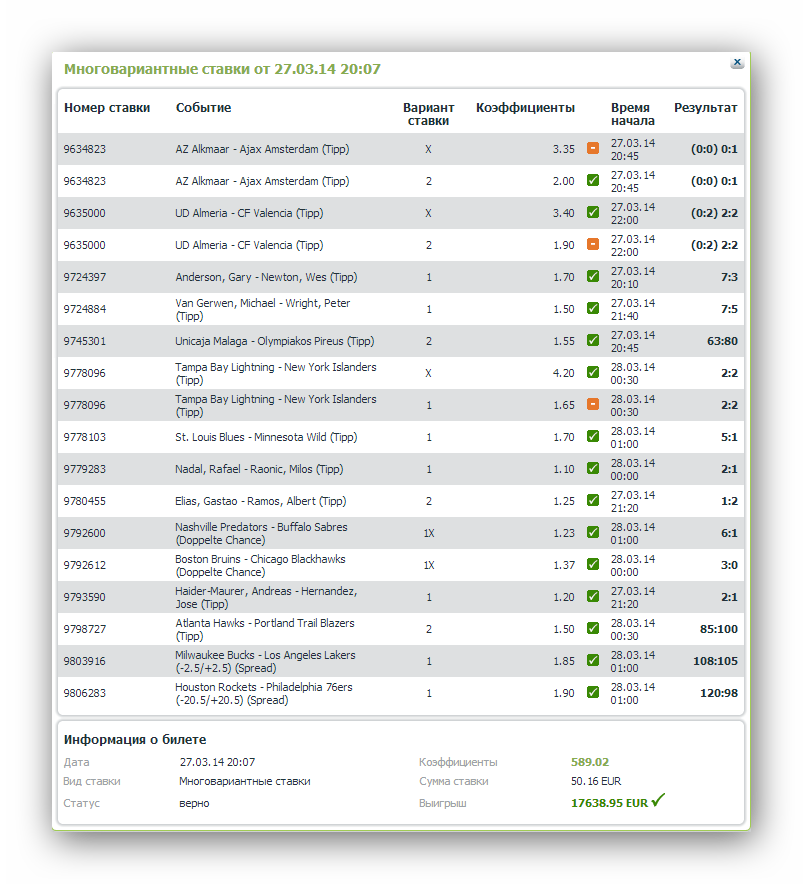Image resolution: width=803 pixels, height=884 pixels.
Task: Click the green check in the Nadal, Rafael row
Action: pyautogui.click(x=593, y=468)
